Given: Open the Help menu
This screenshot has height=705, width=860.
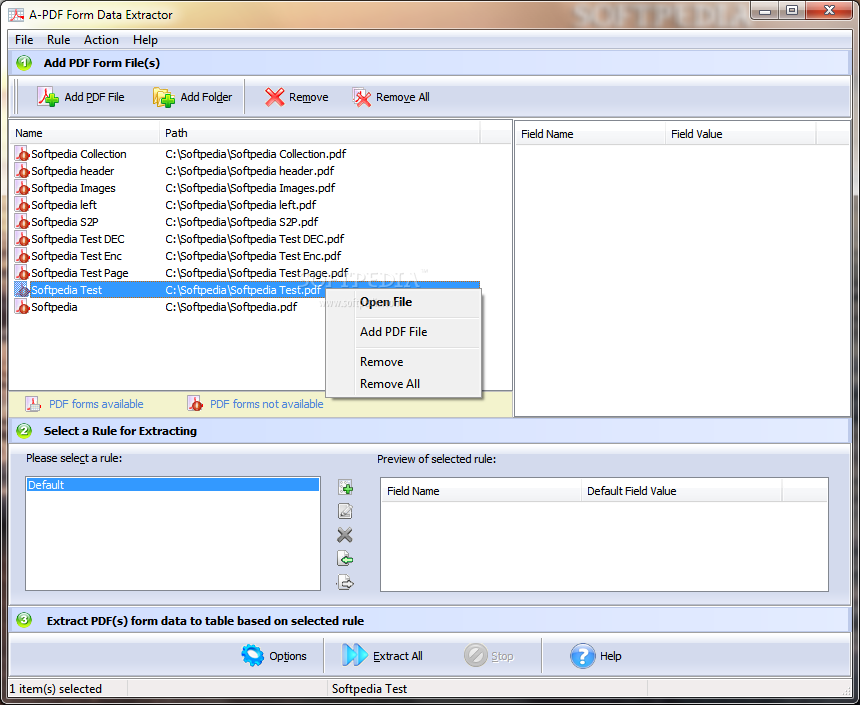Looking at the screenshot, I should 145,40.
